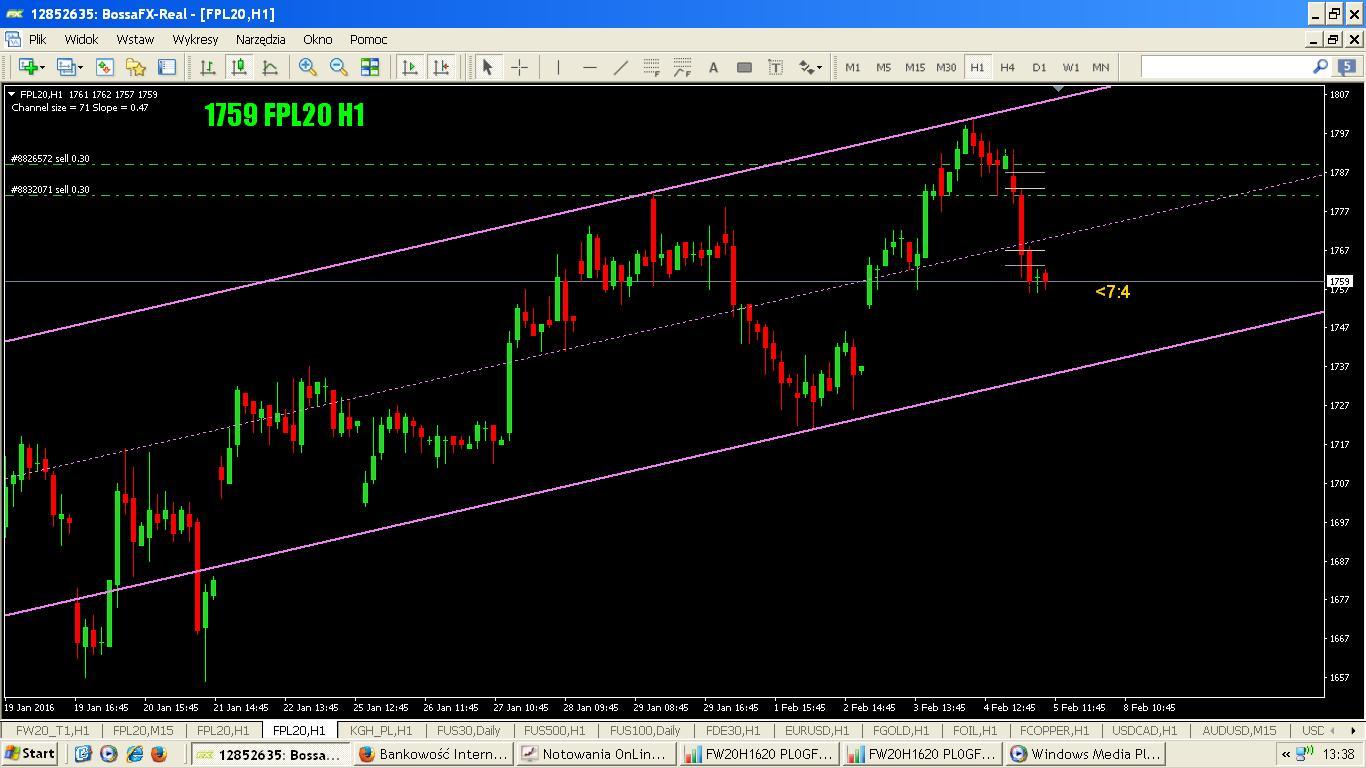Open the Okno menu

[x=317, y=39]
